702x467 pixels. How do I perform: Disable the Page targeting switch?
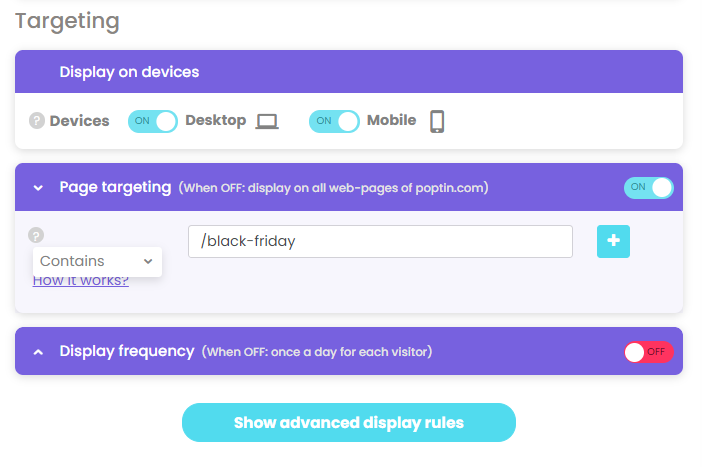click(x=648, y=188)
